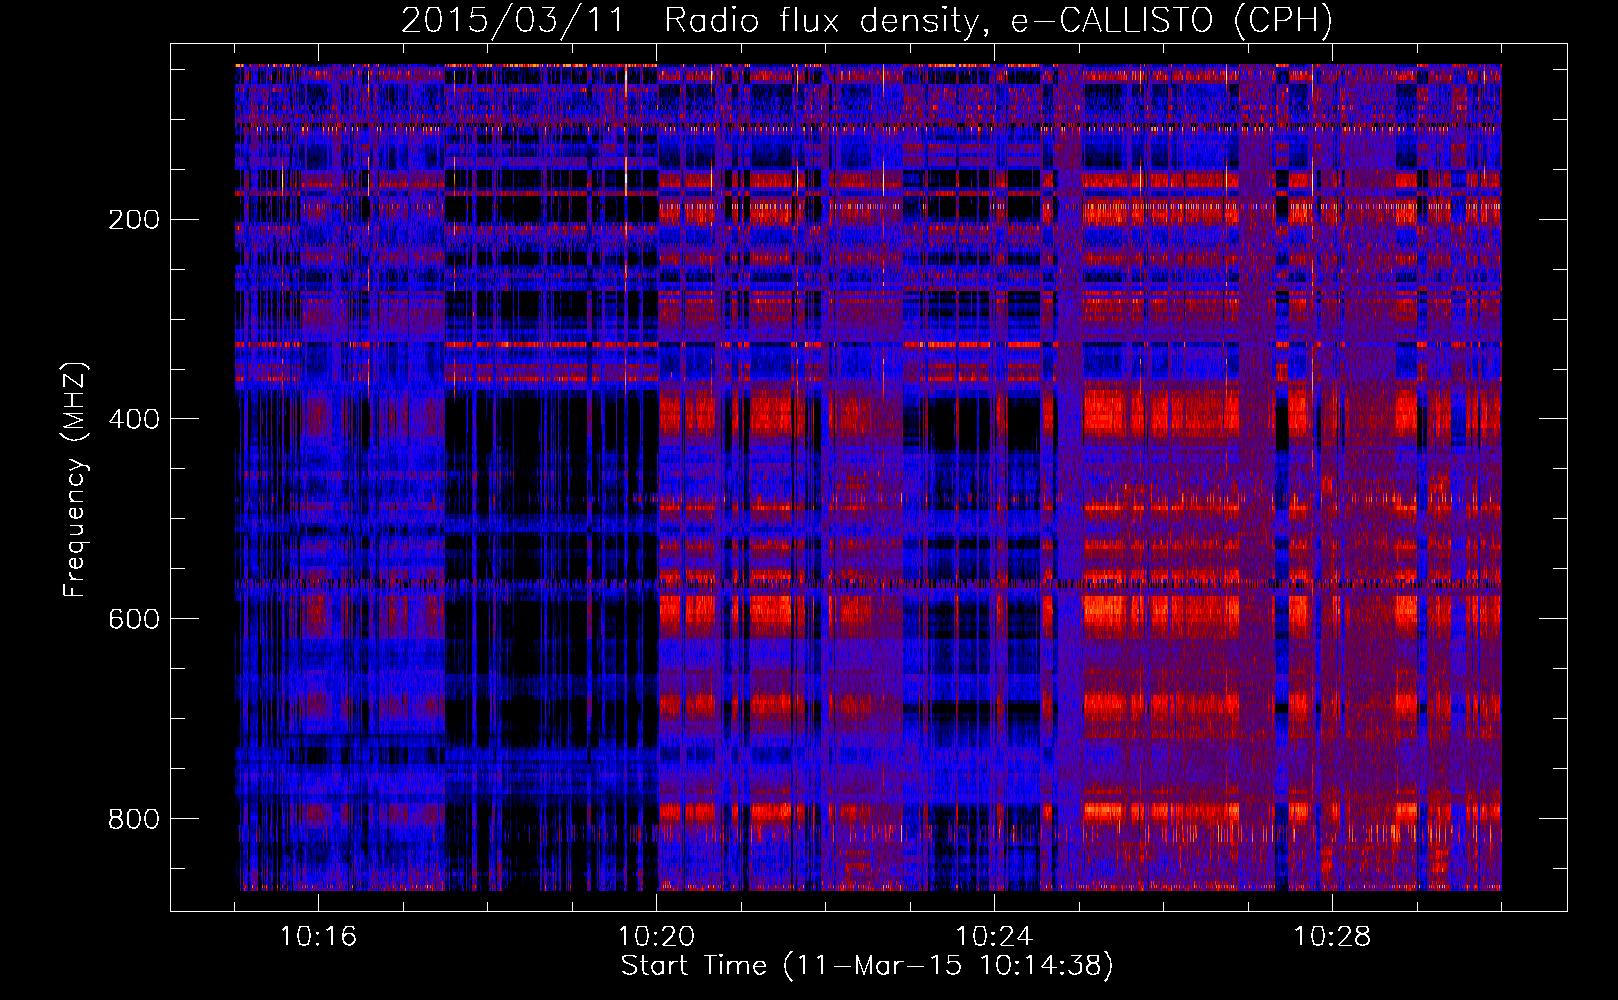Click the Start Time axis label
The image size is (1618, 1000).
tap(867, 966)
